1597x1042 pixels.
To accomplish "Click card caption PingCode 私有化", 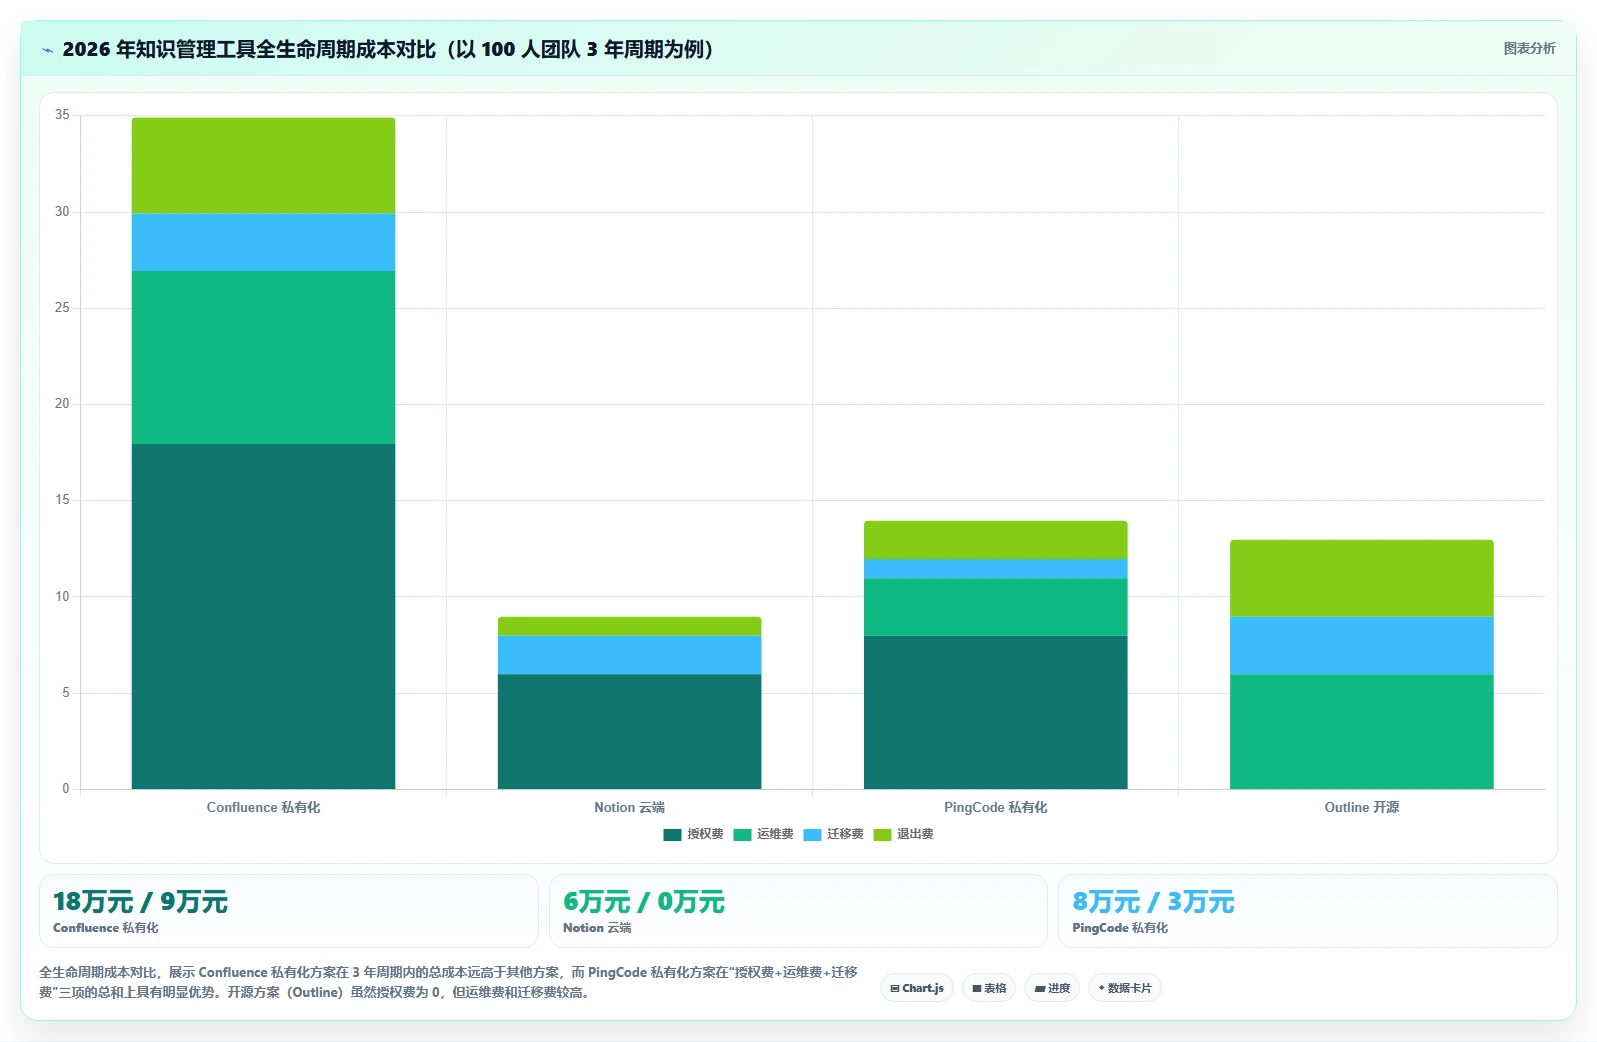I will pyautogui.click(x=1120, y=928).
